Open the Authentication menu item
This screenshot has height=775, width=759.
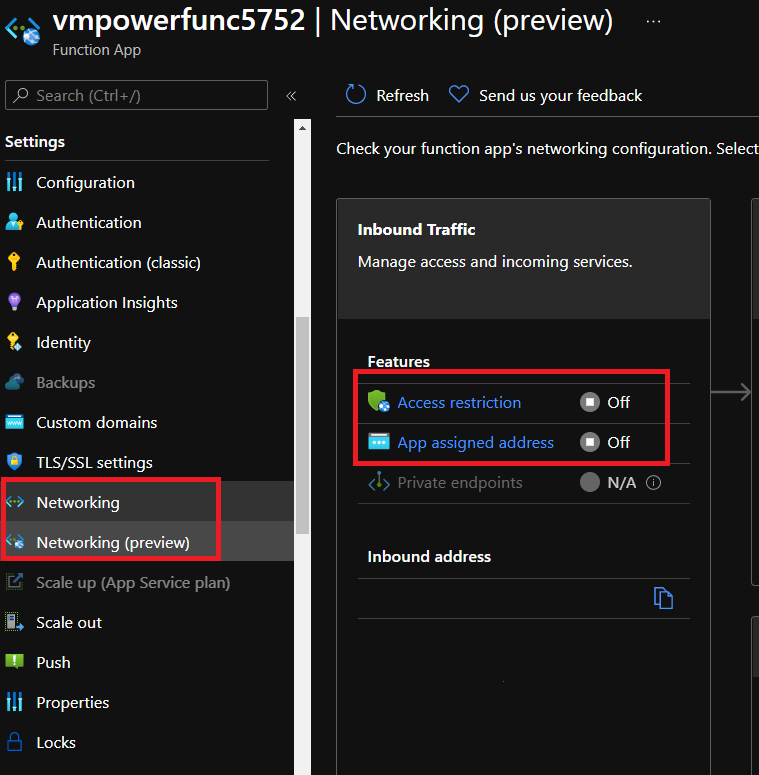click(x=89, y=223)
